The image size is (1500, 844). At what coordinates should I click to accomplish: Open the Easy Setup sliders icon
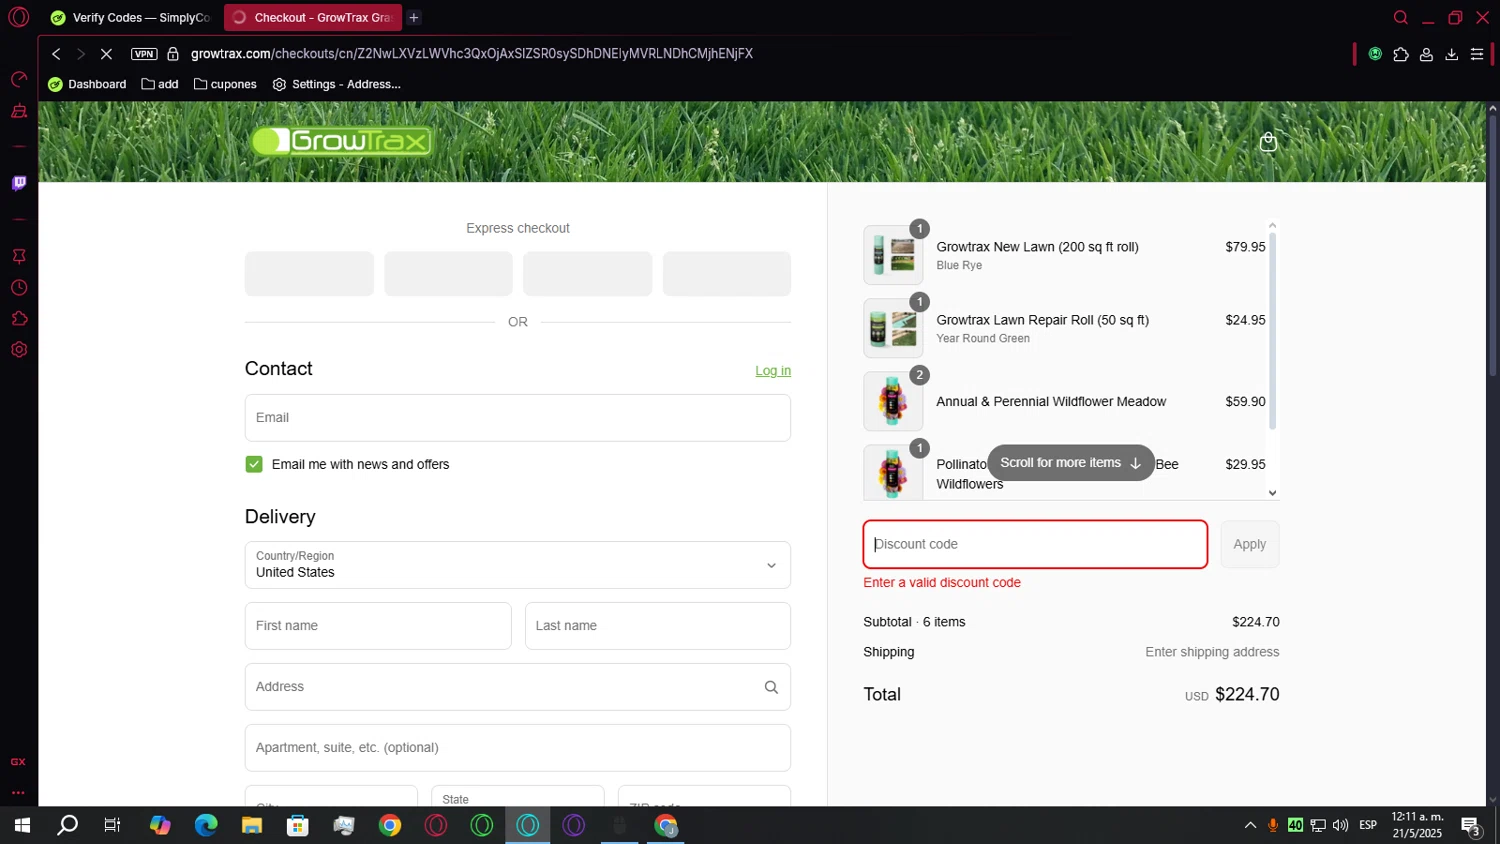click(1477, 54)
